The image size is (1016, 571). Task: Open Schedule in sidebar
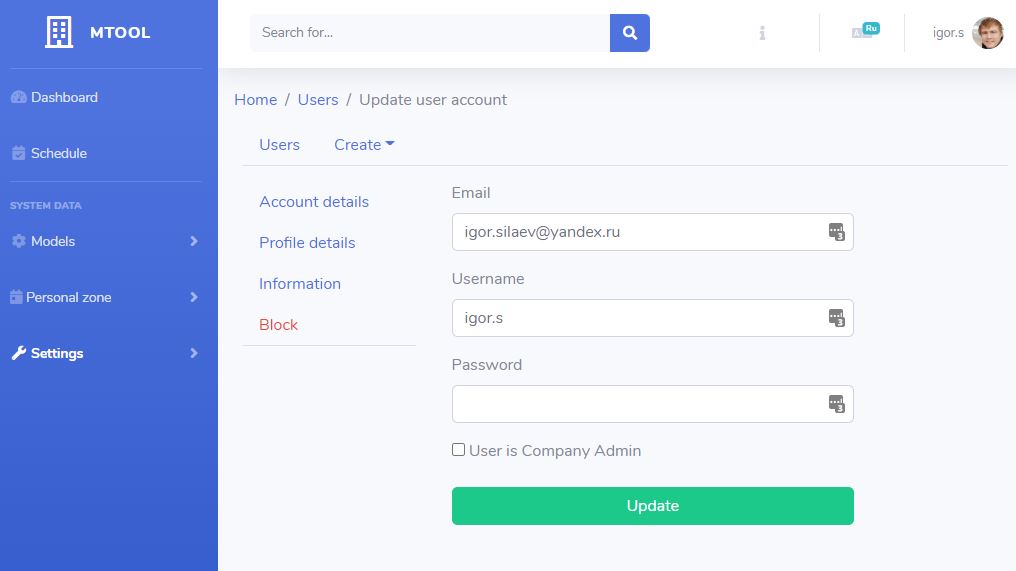click(59, 153)
